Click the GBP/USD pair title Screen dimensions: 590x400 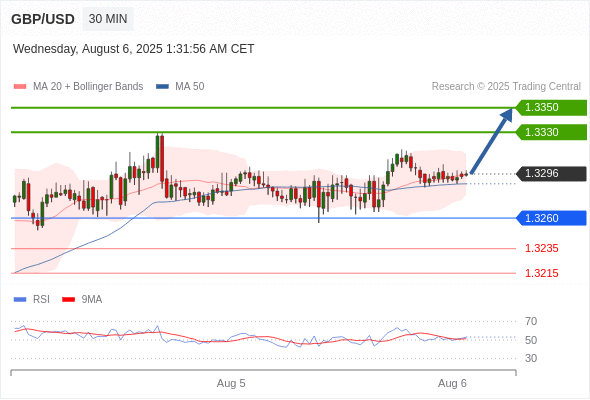pyautogui.click(x=43, y=19)
